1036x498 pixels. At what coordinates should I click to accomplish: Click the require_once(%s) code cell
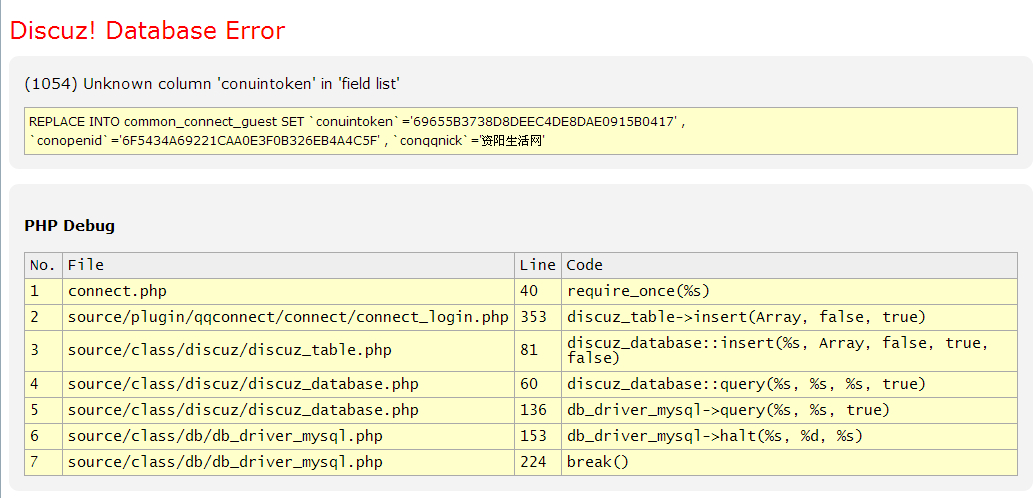click(638, 291)
